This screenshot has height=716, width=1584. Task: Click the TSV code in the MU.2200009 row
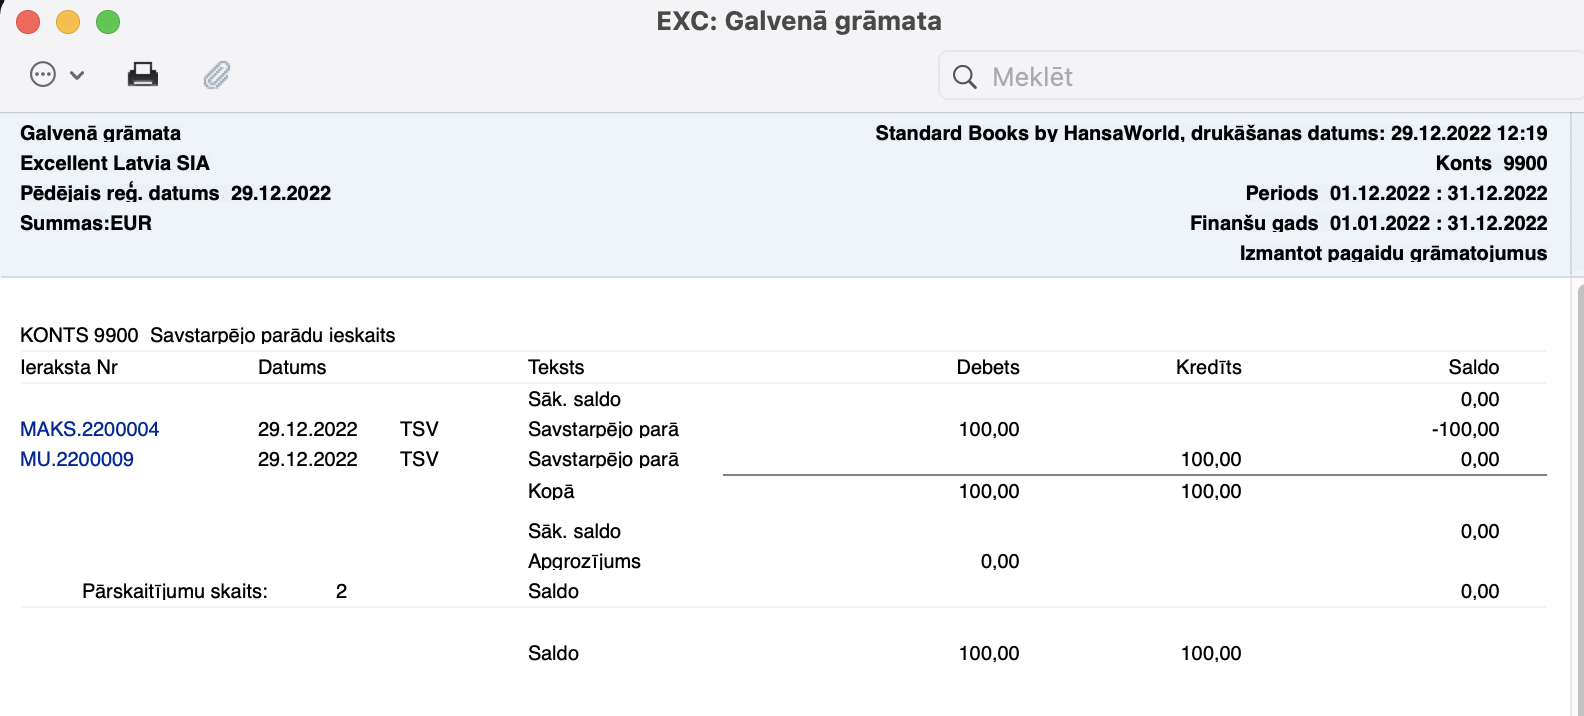[419, 459]
